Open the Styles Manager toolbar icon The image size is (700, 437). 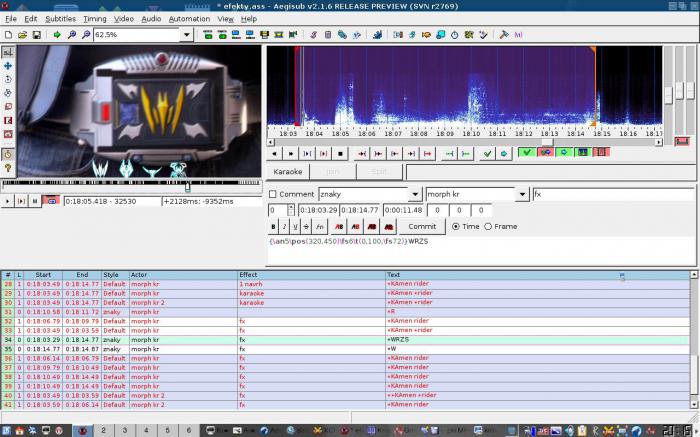point(313,34)
